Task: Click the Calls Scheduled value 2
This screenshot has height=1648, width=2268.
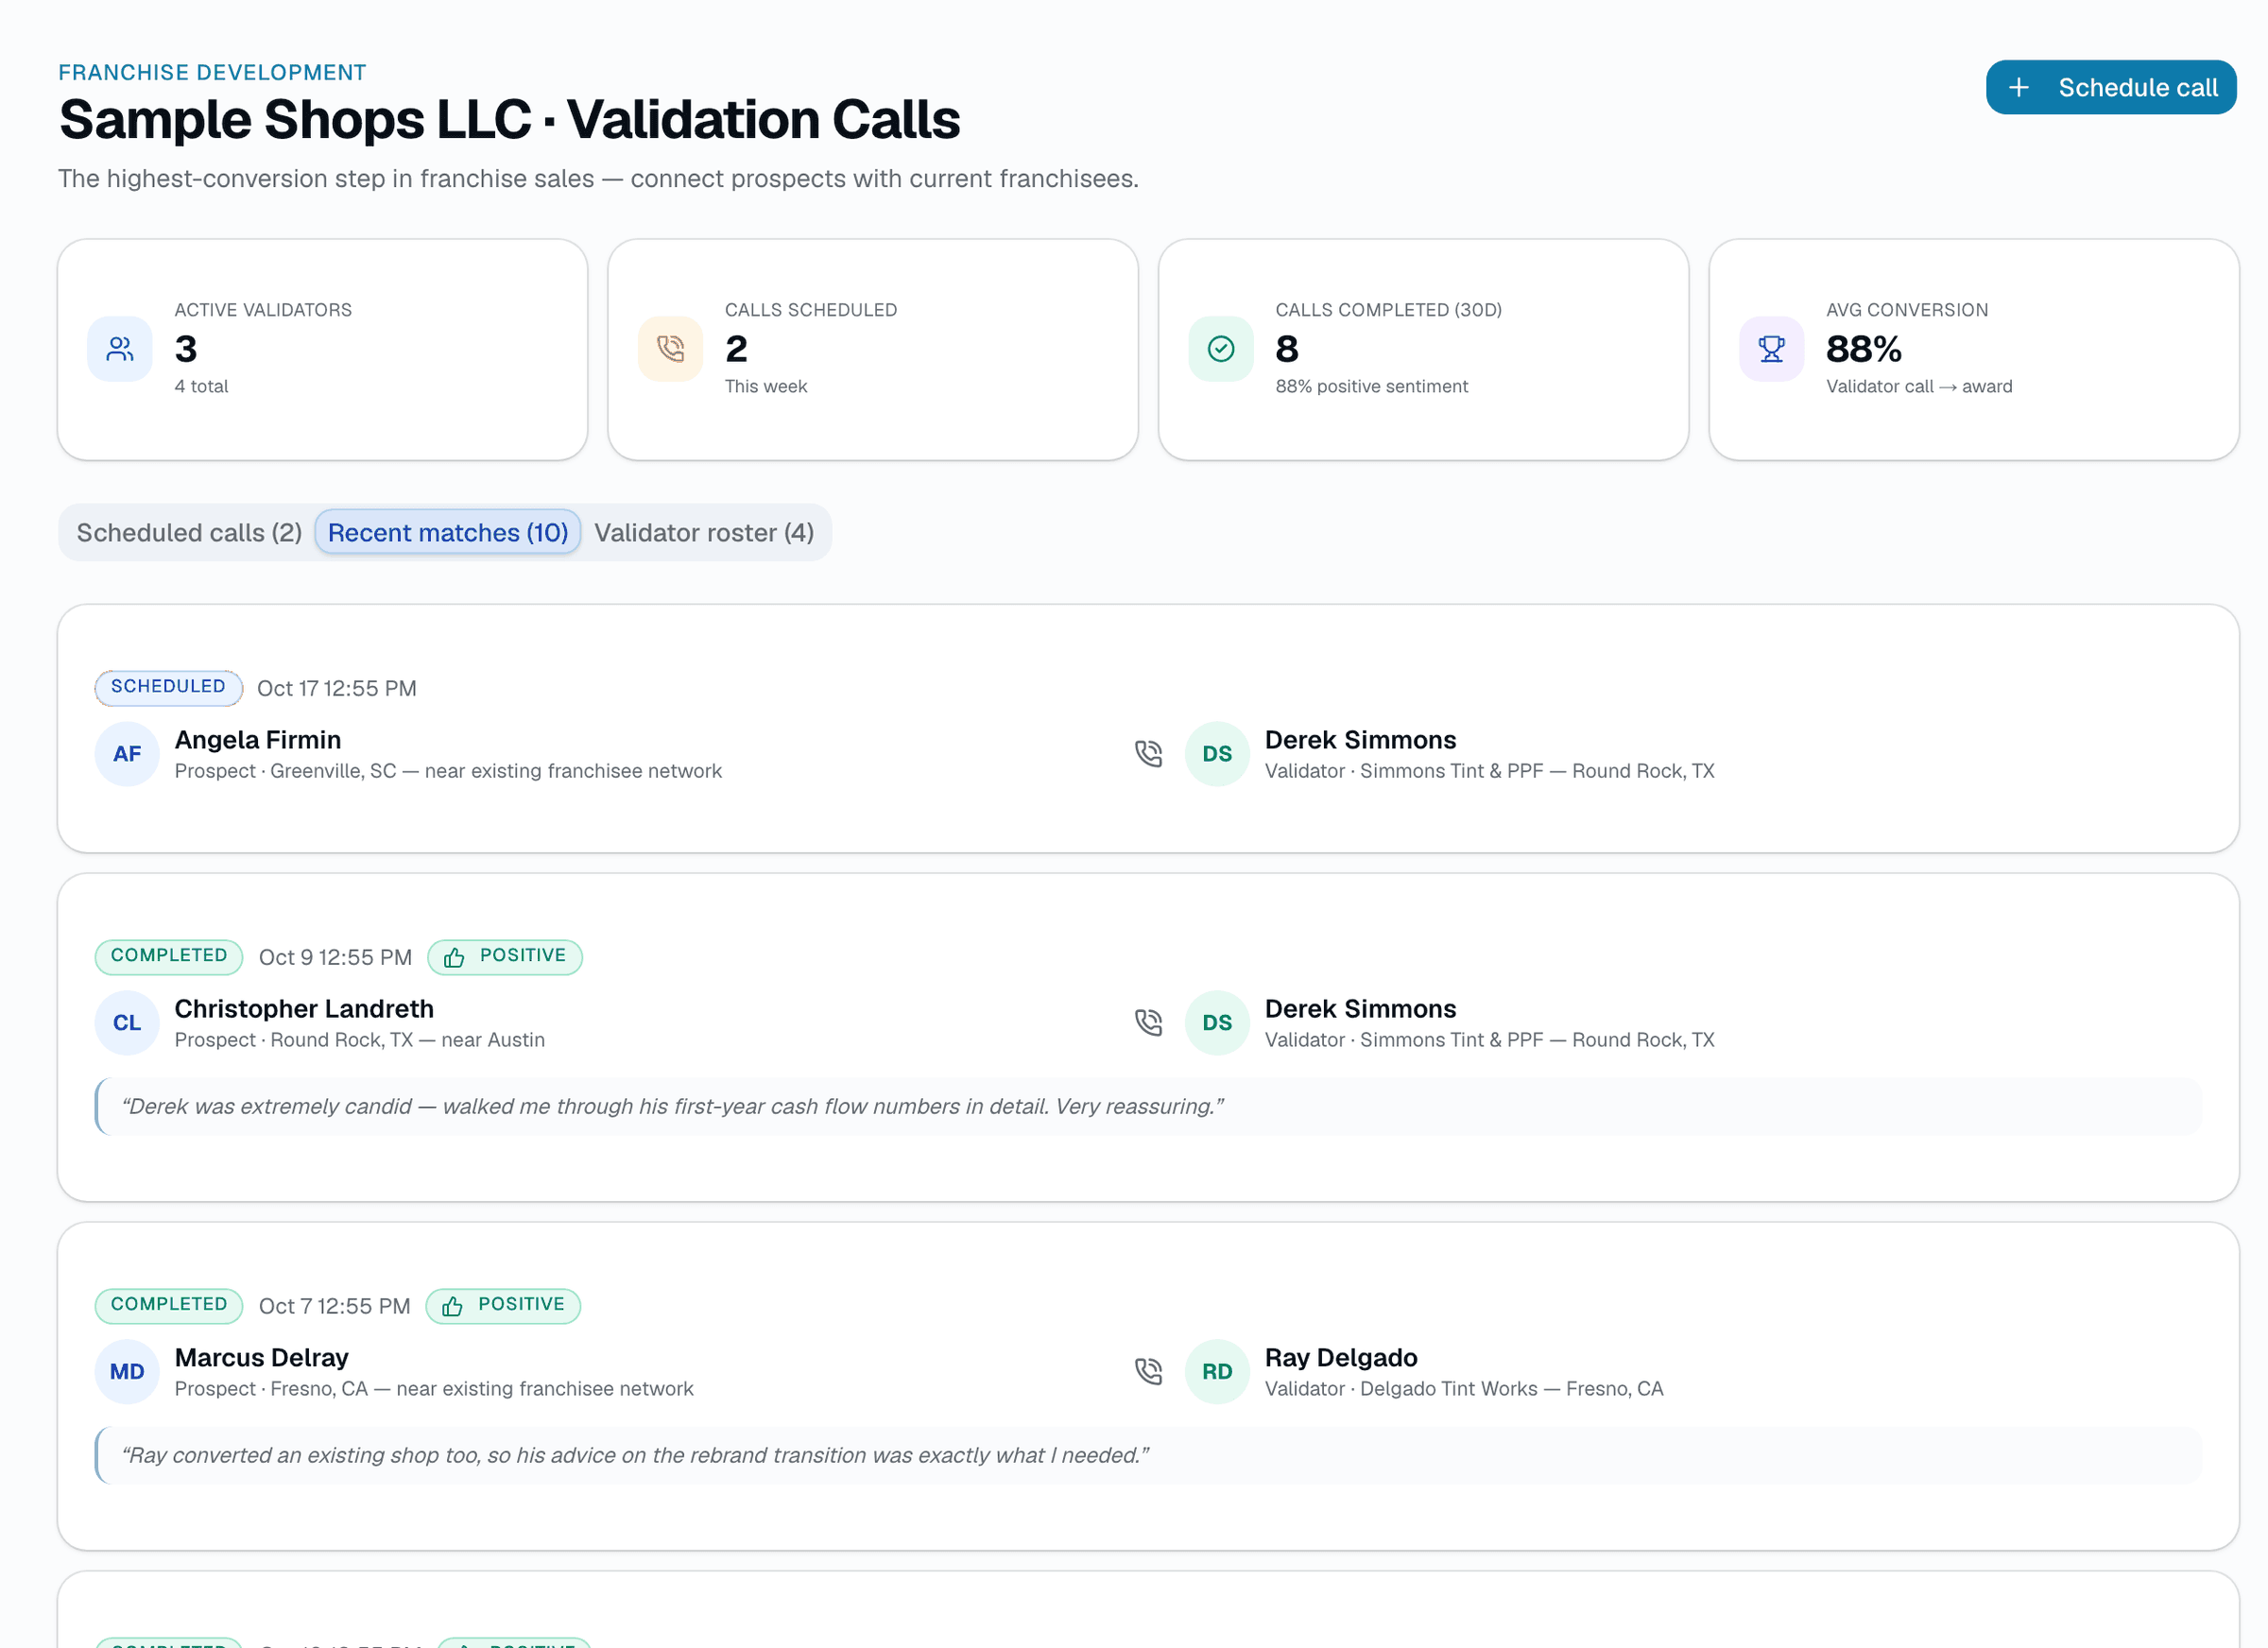Action: [736, 349]
